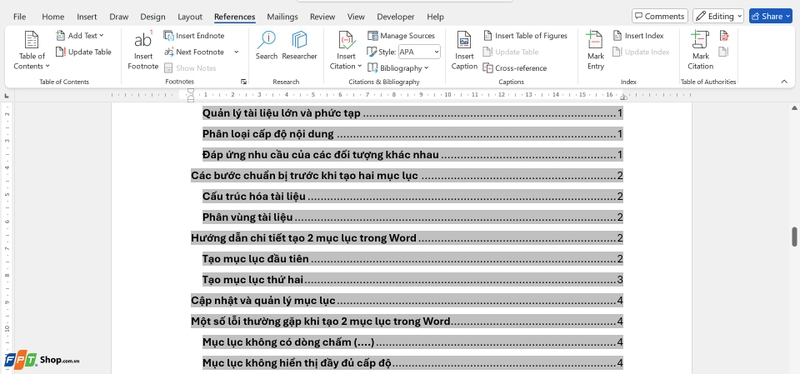This screenshot has width=800, height=374.
Task: Click the tab selector at ruler corner
Action: pos(7,96)
